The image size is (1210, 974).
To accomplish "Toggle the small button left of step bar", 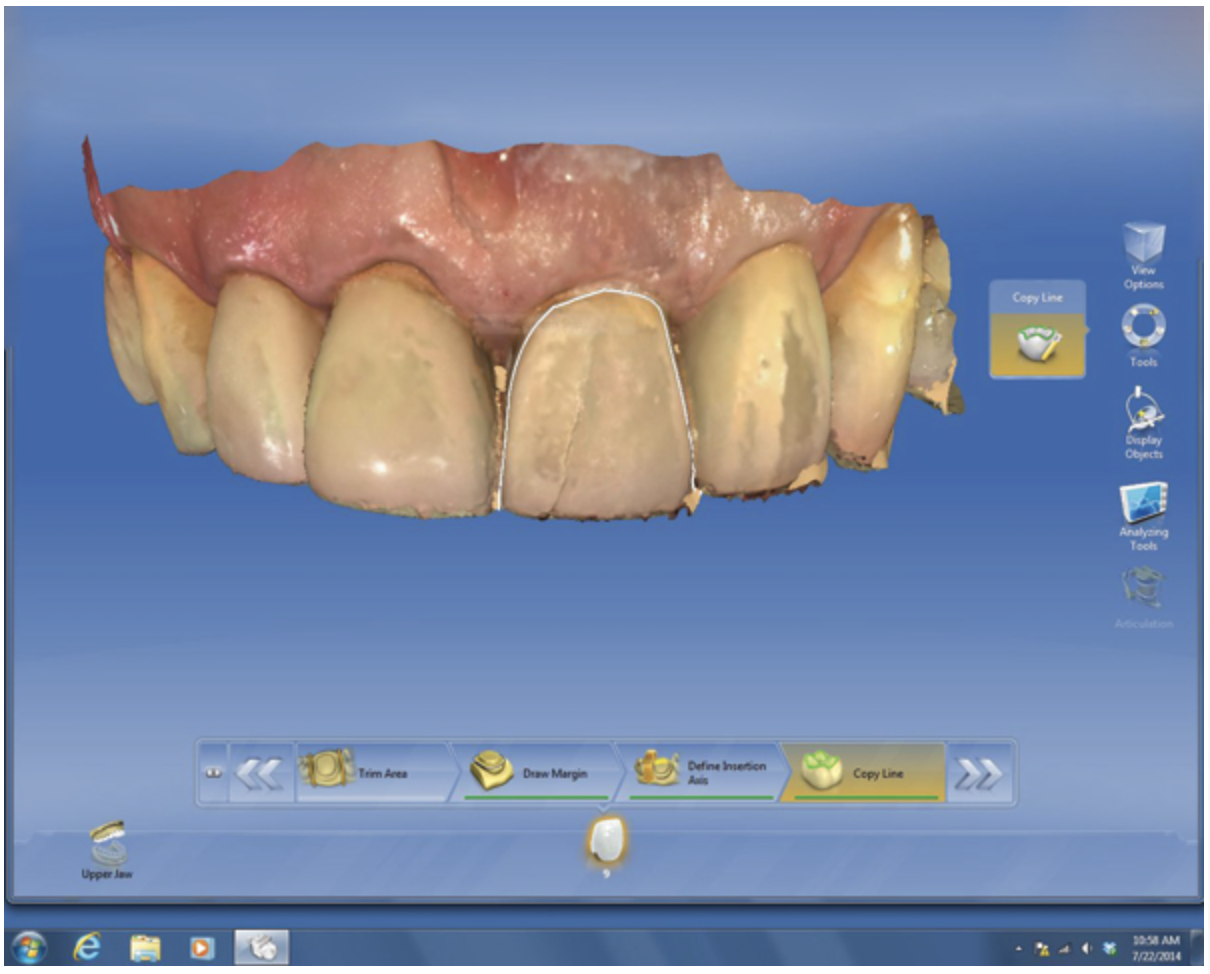I will 212,773.
